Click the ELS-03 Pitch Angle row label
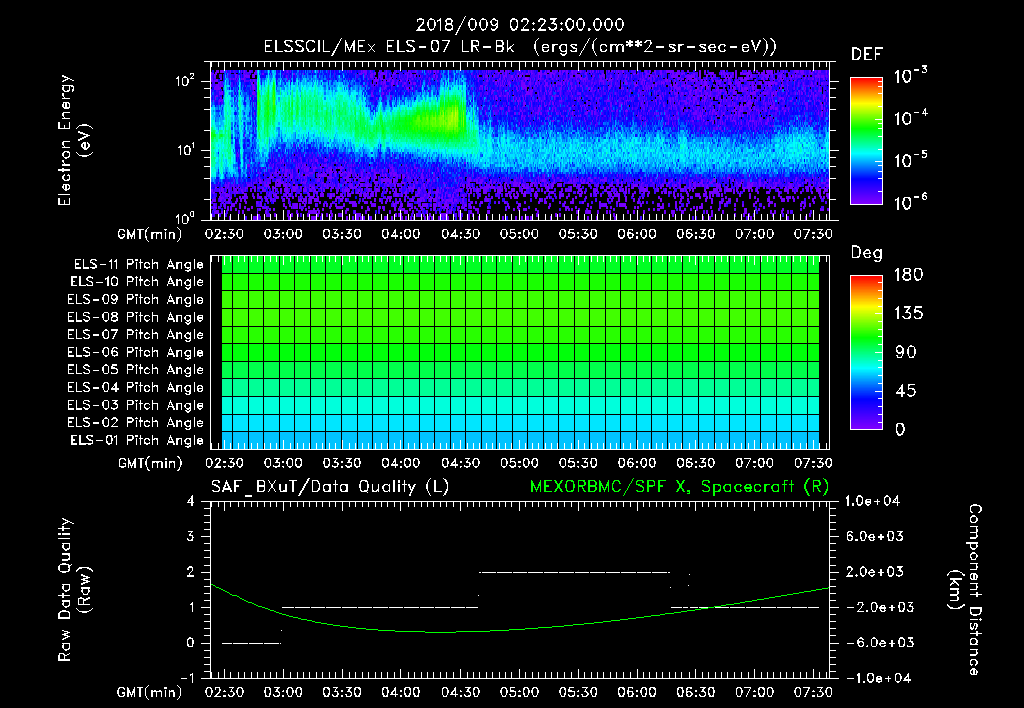 click(136, 405)
